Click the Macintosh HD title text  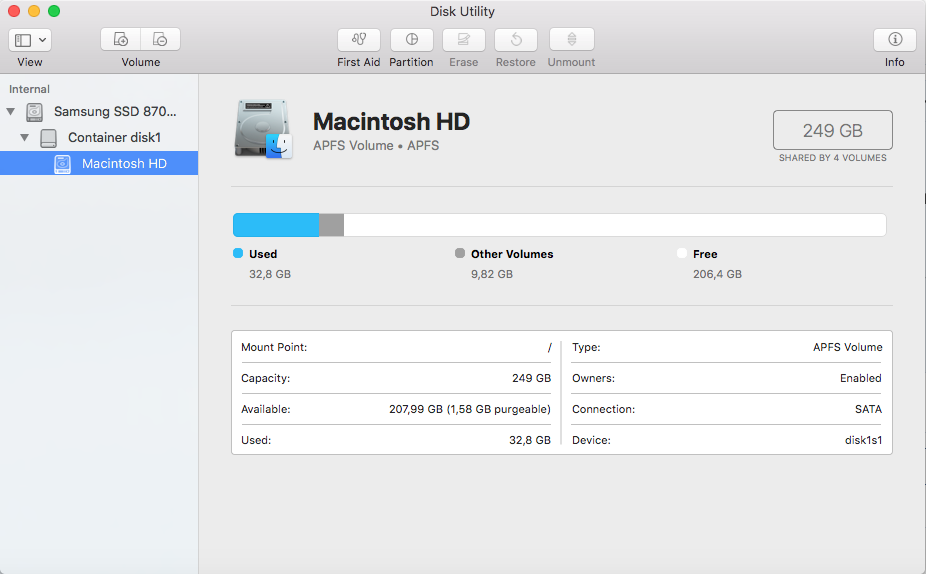click(x=391, y=122)
